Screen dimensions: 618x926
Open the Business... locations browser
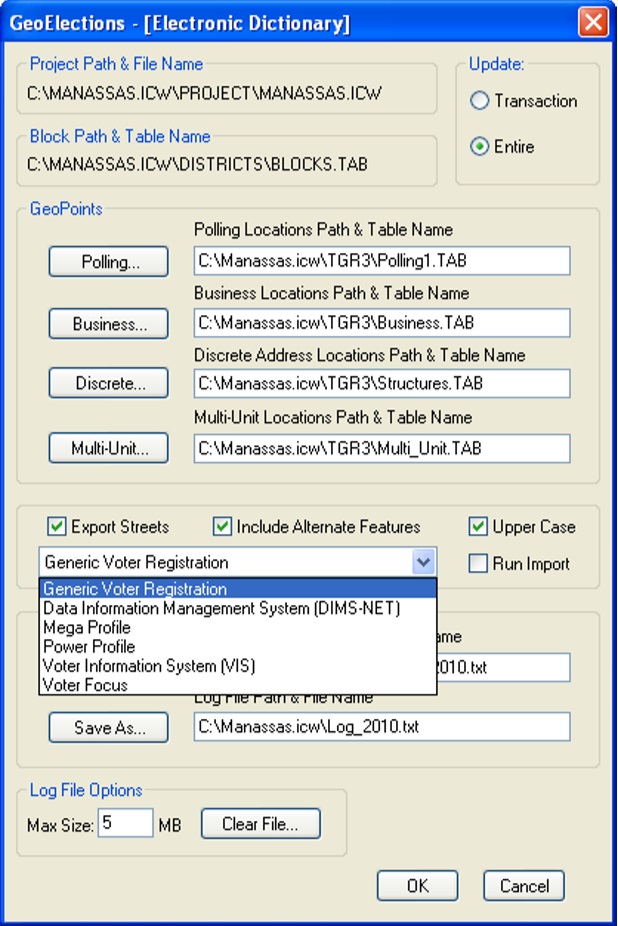point(109,325)
